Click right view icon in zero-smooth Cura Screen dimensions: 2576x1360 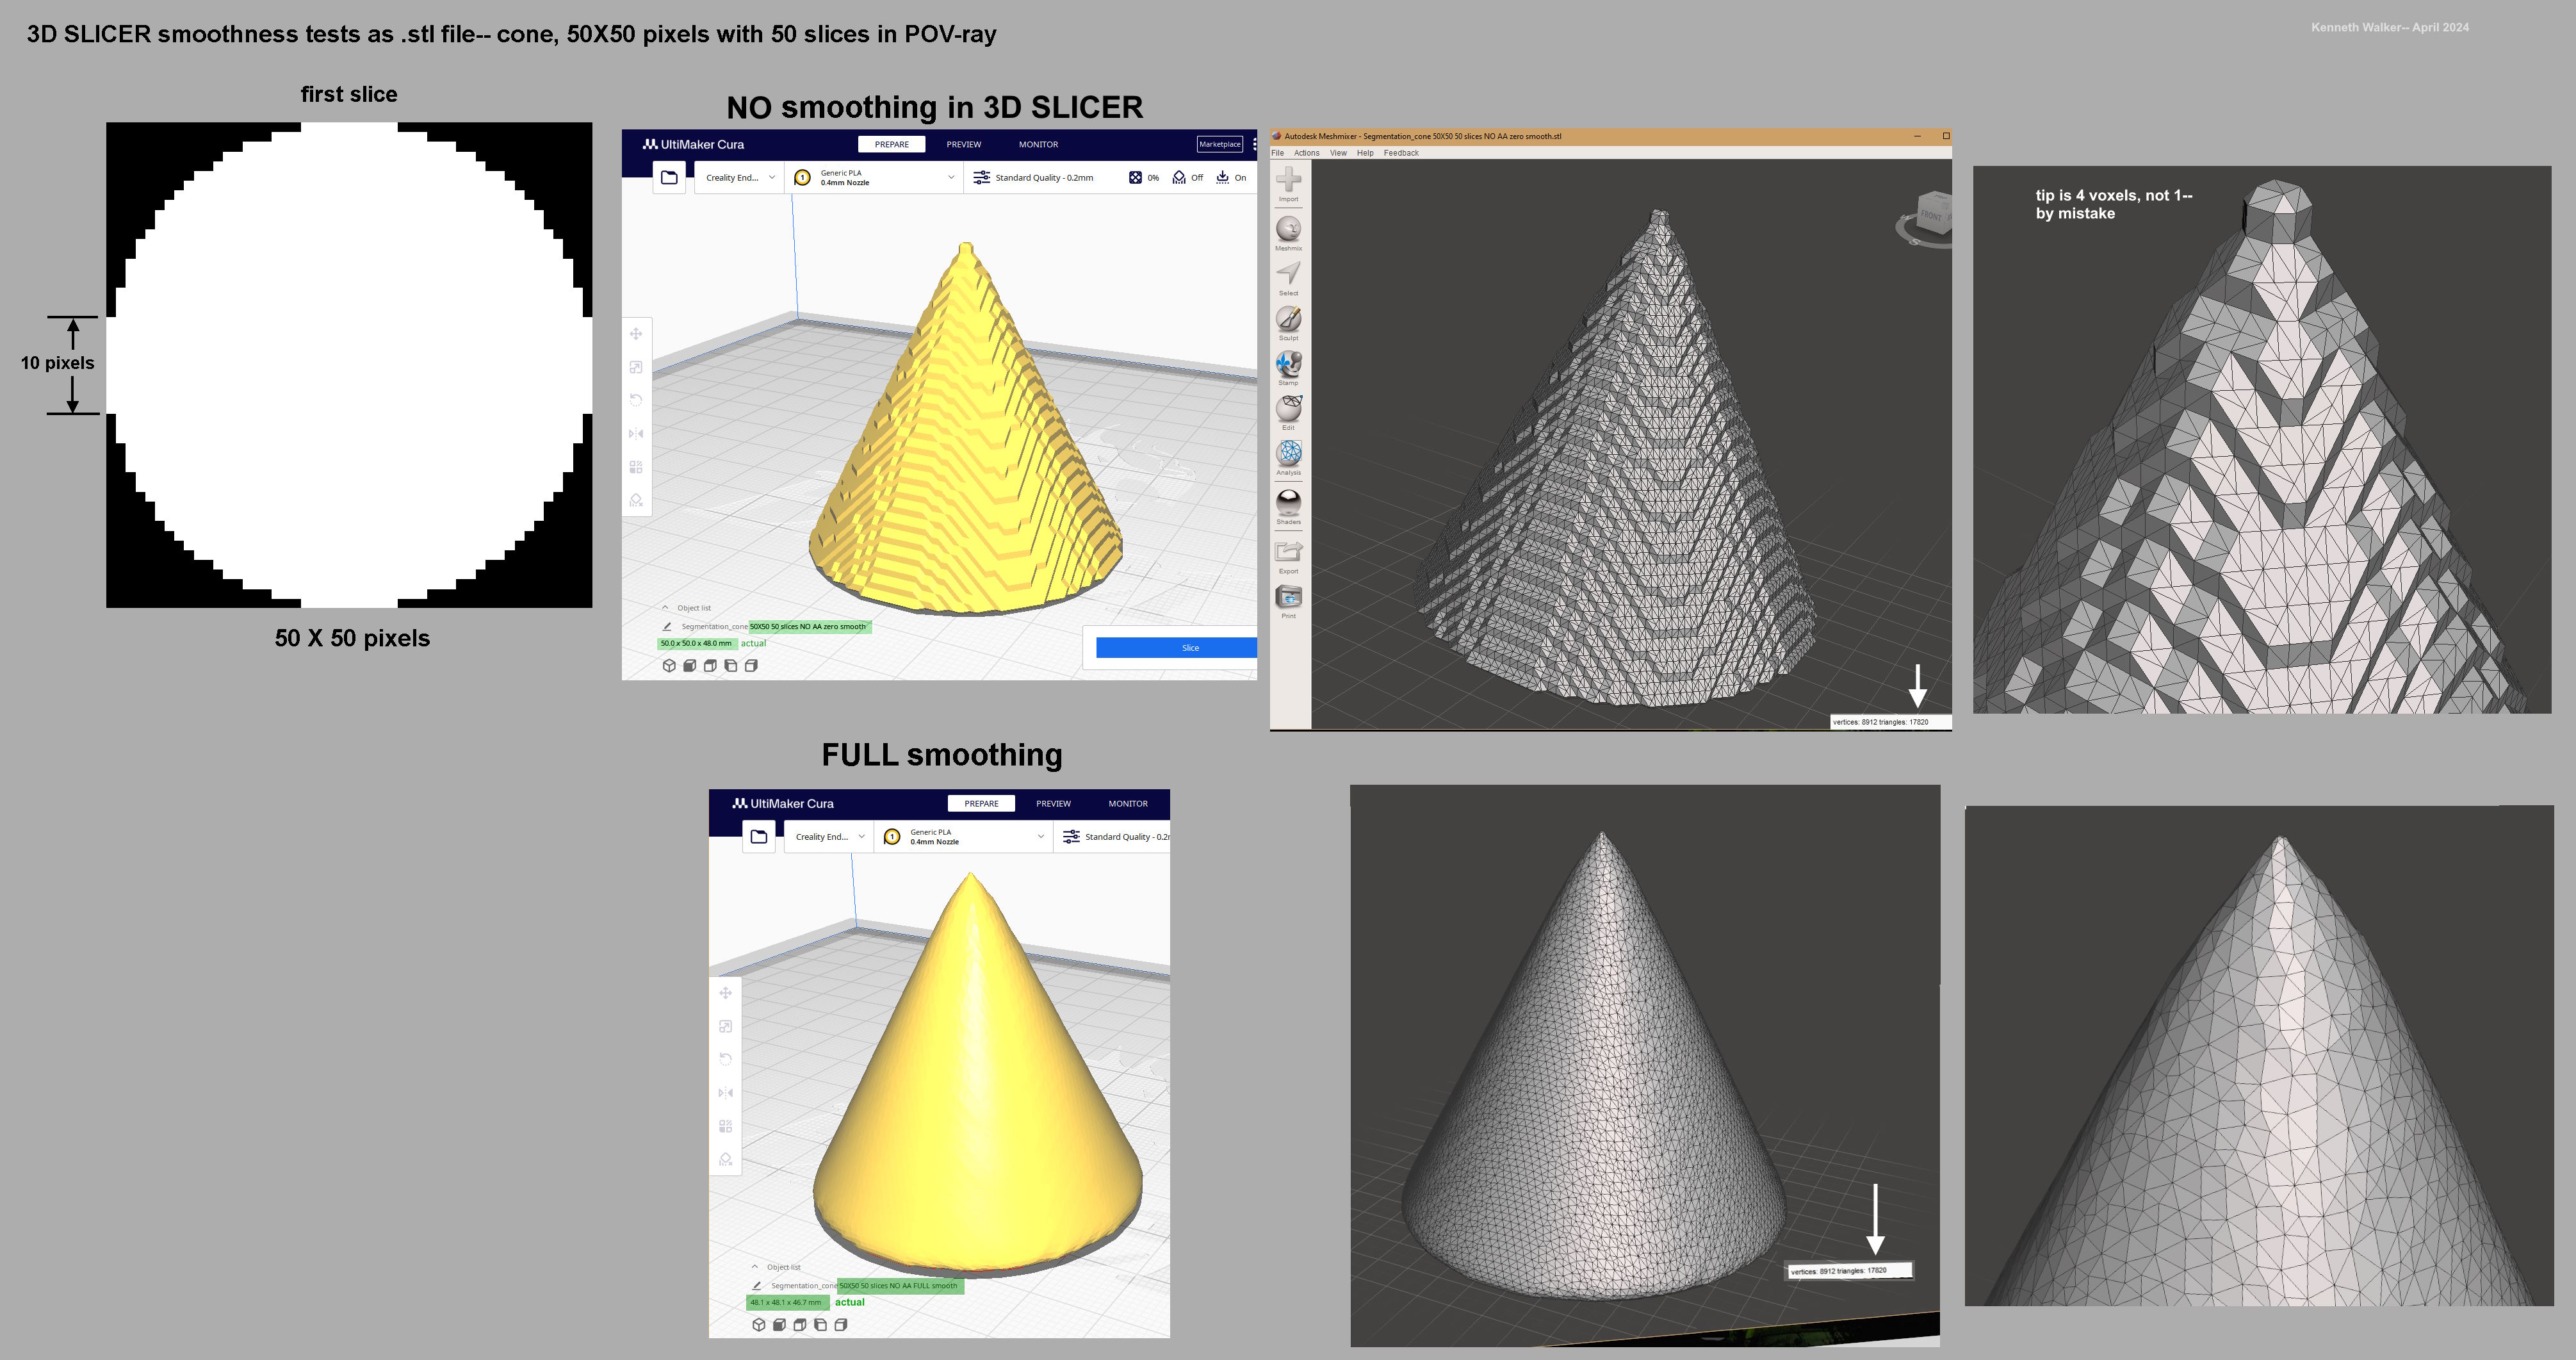[x=751, y=666]
